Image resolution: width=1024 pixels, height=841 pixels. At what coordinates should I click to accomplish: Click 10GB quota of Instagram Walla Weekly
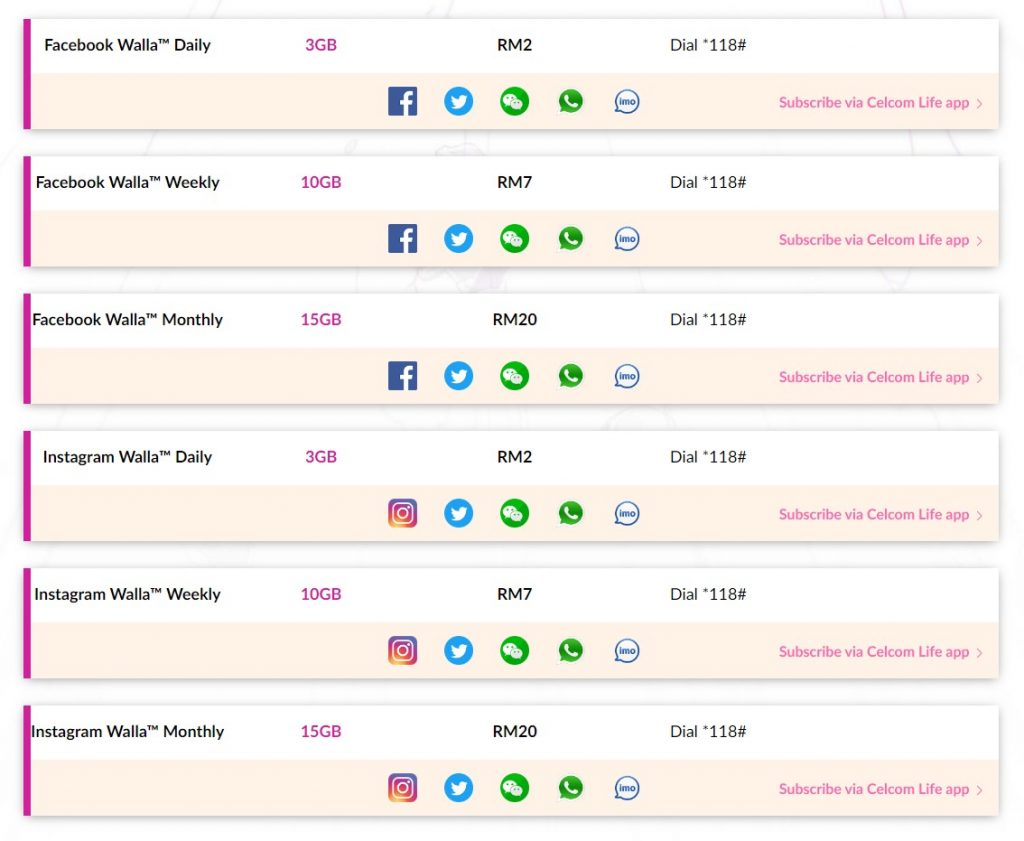321,594
